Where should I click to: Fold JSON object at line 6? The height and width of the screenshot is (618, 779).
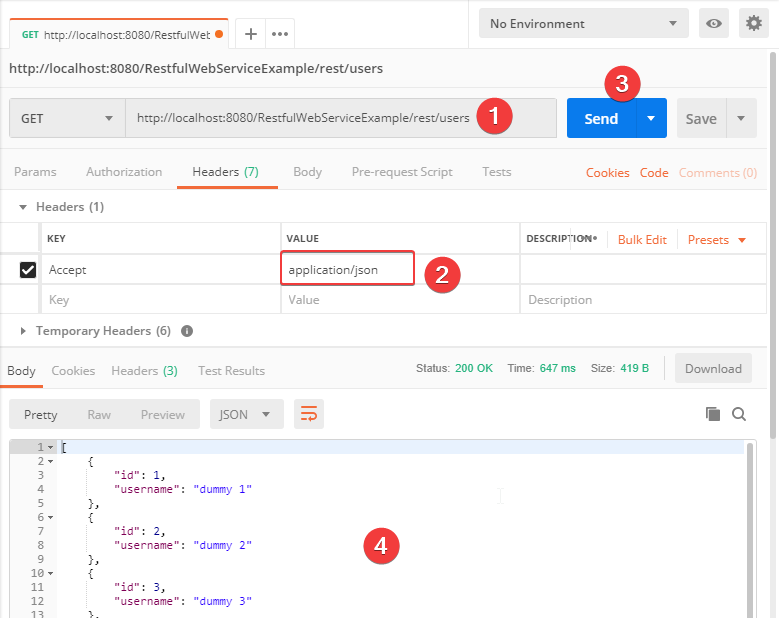tap(50, 517)
